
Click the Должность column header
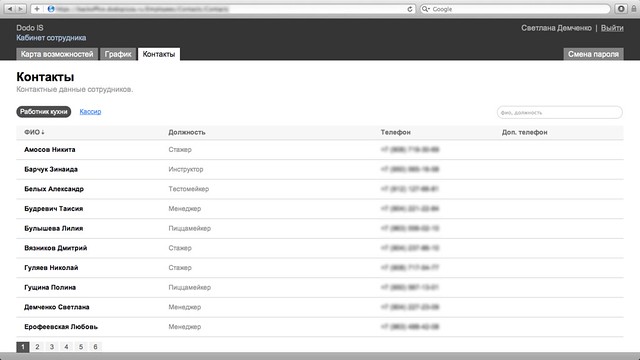(187, 132)
